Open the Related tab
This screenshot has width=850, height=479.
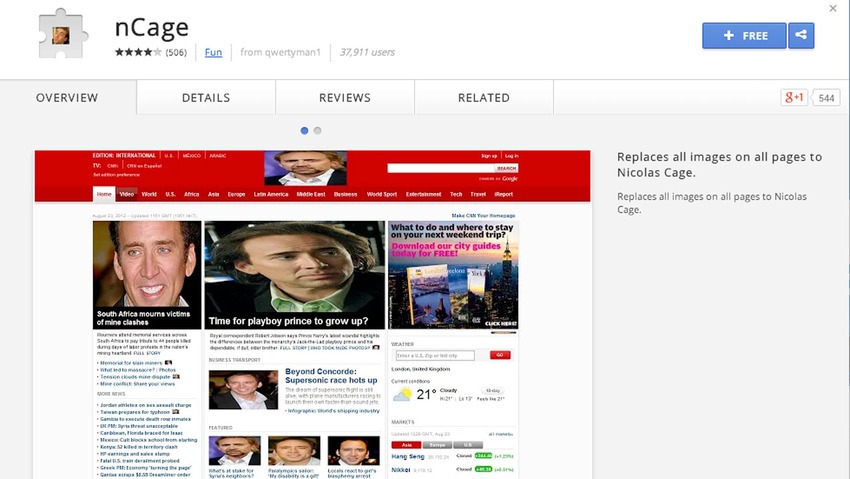pos(484,98)
